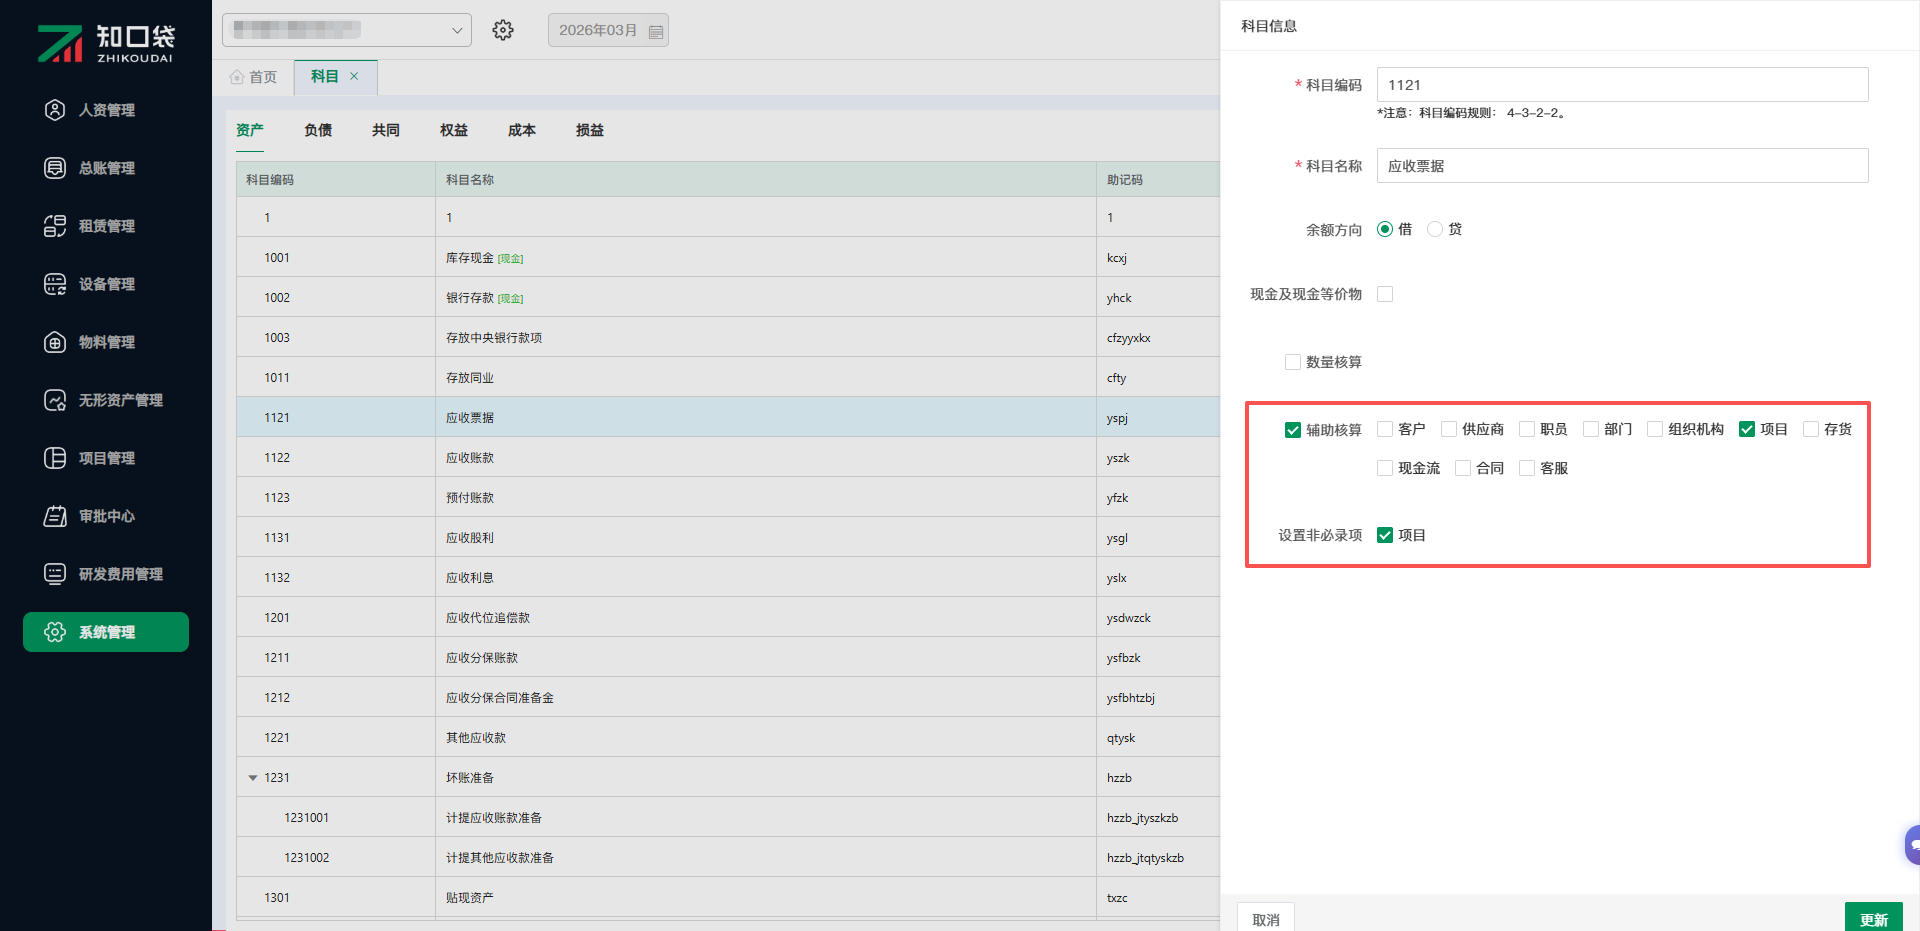Open the 租赁管理 sidebar icon

pos(55,226)
